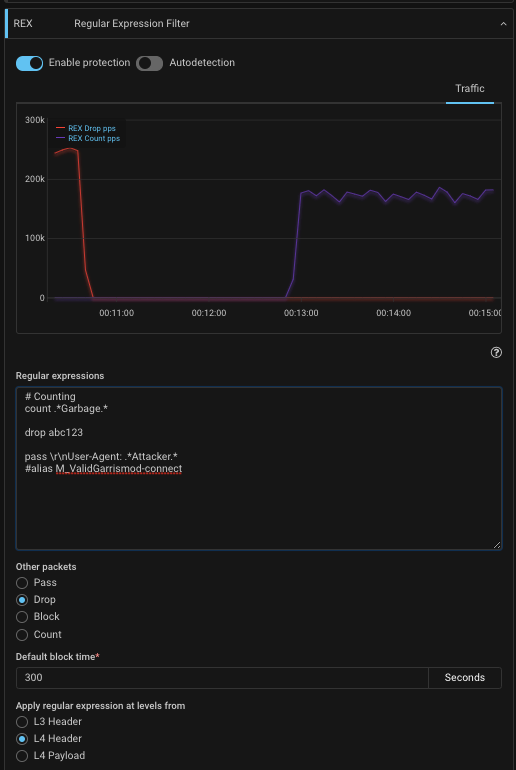Toggle the Enable protection switch

[x=29, y=63]
